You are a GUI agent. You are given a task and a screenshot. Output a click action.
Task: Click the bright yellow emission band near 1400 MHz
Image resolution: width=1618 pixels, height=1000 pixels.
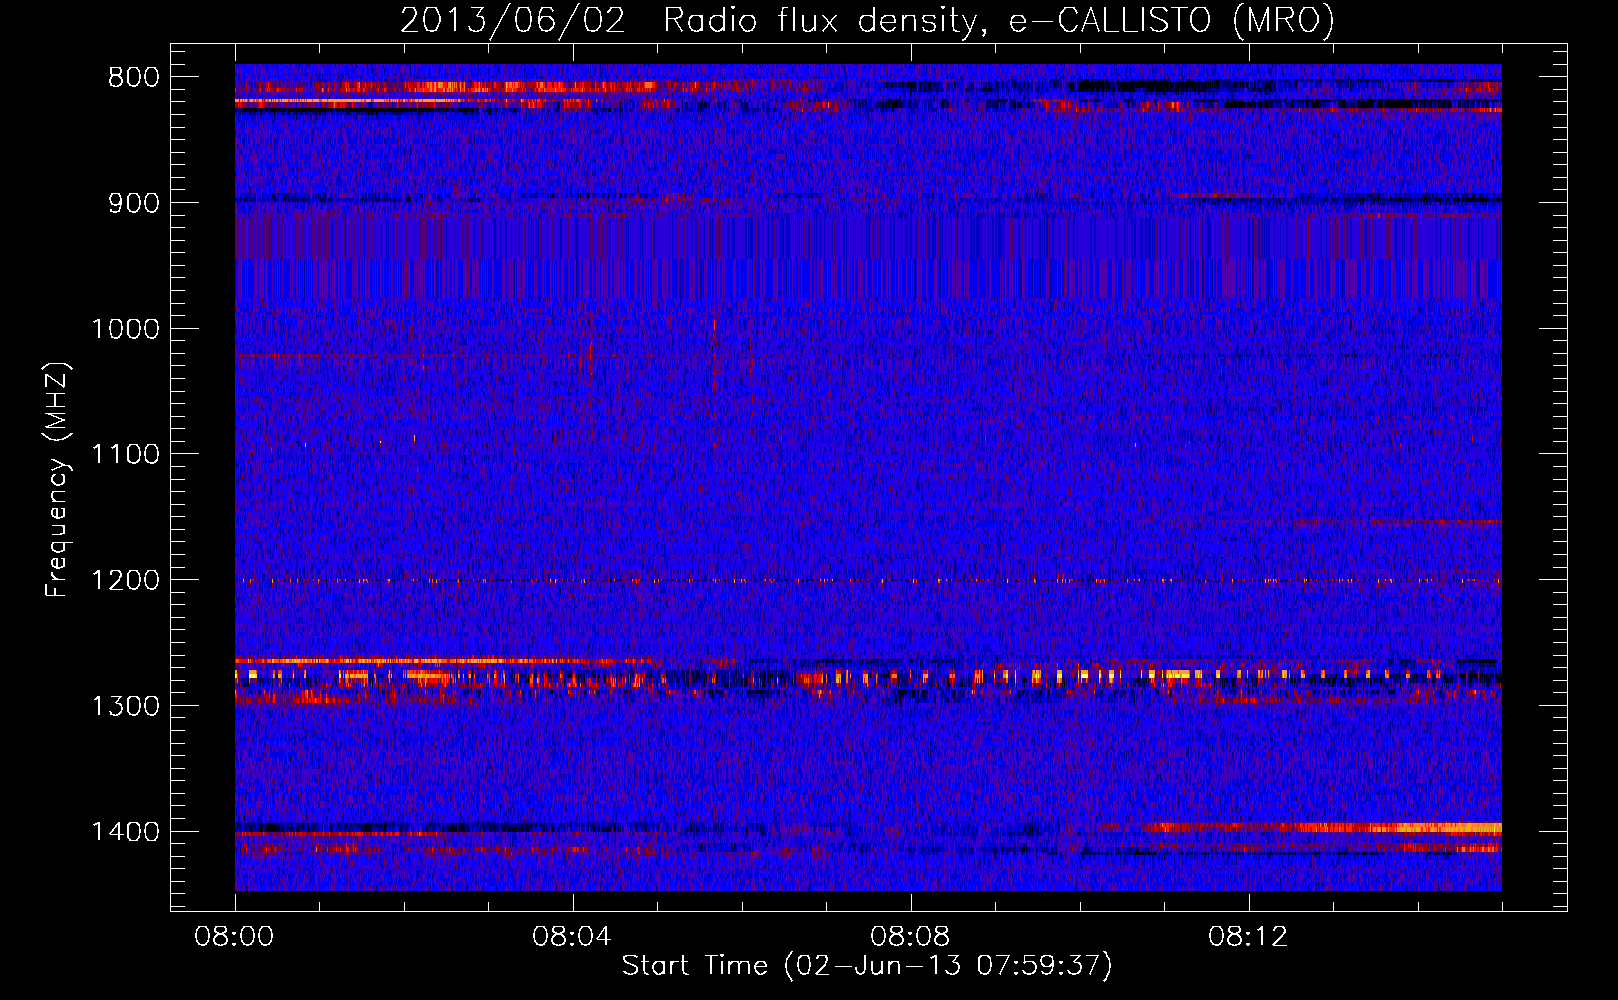(1400, 828)
